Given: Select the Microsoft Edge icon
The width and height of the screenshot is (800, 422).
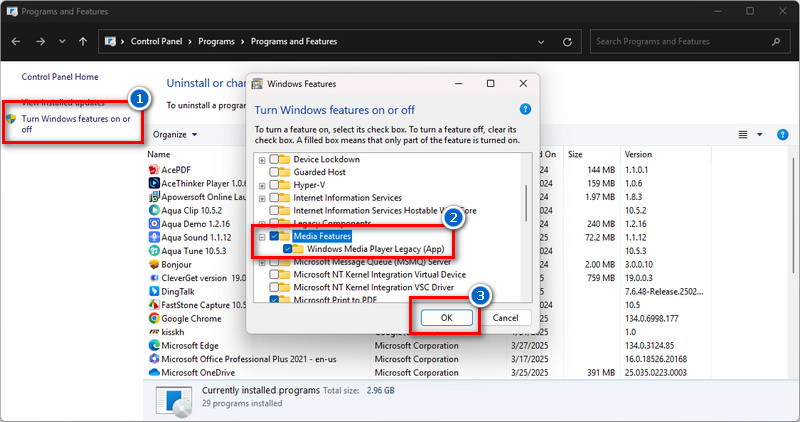Looking at the screenshot, I should tap(154, 345).
